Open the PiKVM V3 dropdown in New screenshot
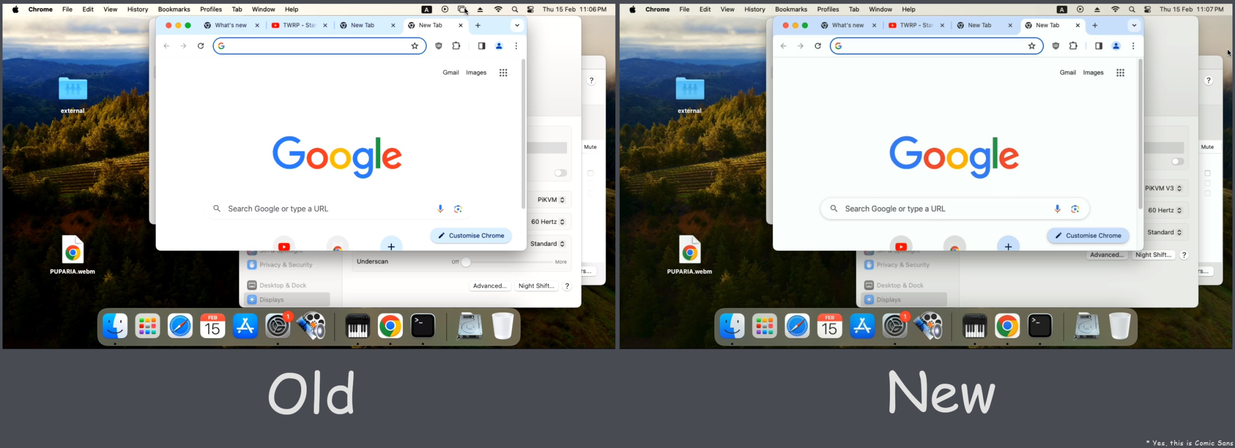Image resolution: width=1235 pixels, height=448 pixels. [x=1164, y=188]
